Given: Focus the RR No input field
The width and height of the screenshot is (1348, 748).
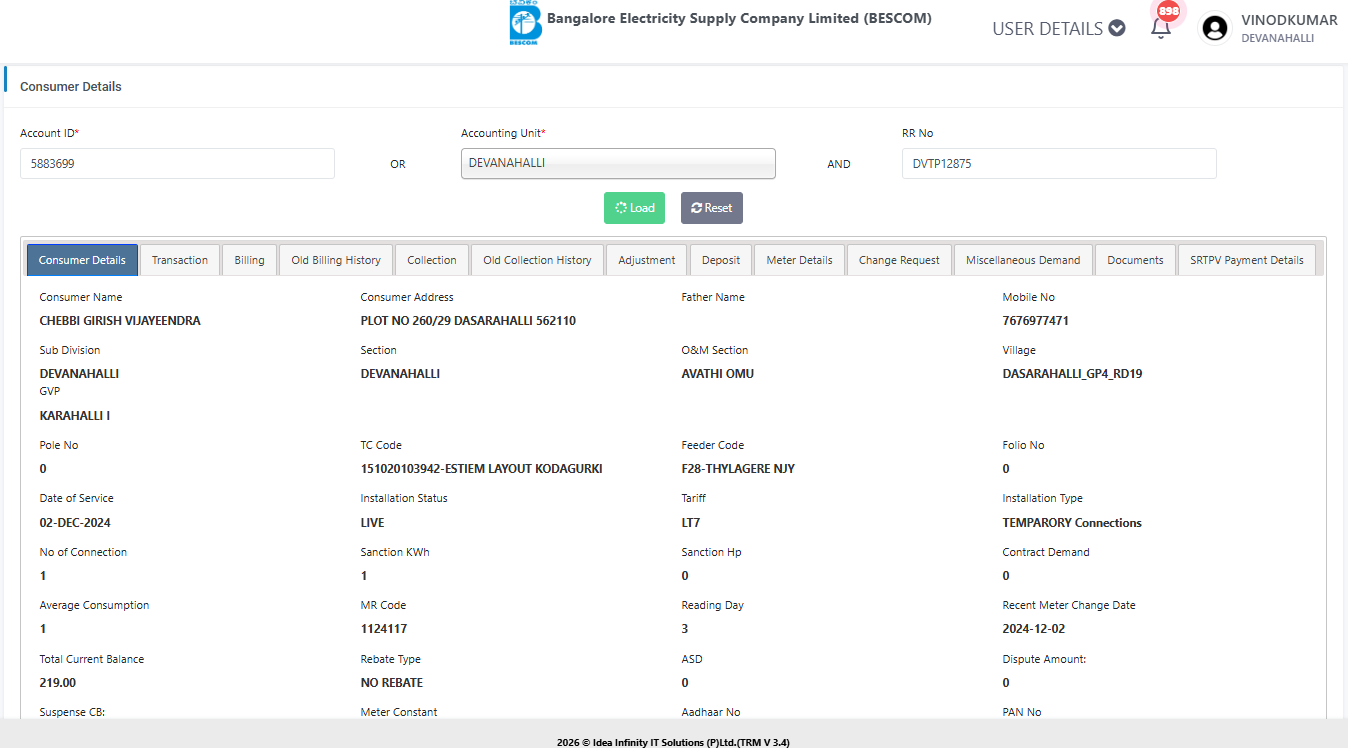Looking at the screenshot, I should pyautogui.click(x=1058, y=163).
